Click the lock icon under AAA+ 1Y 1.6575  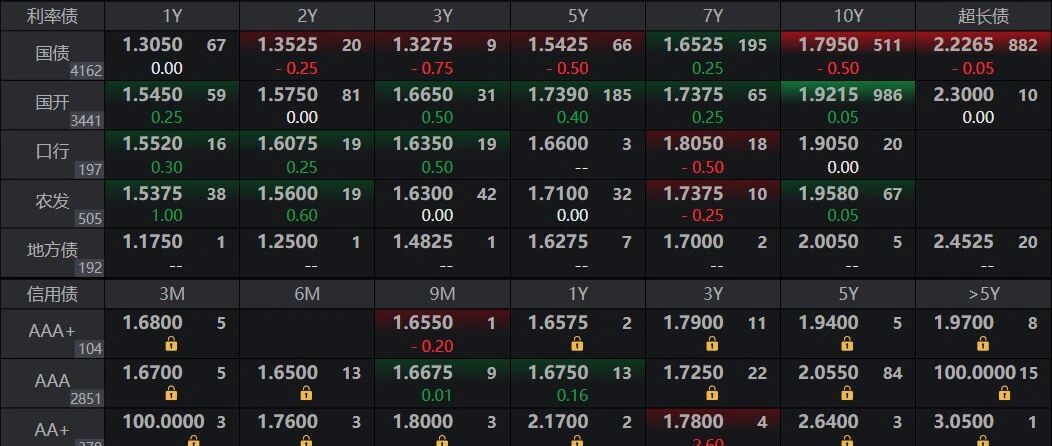pyautogui.click(x=577, y=344)
